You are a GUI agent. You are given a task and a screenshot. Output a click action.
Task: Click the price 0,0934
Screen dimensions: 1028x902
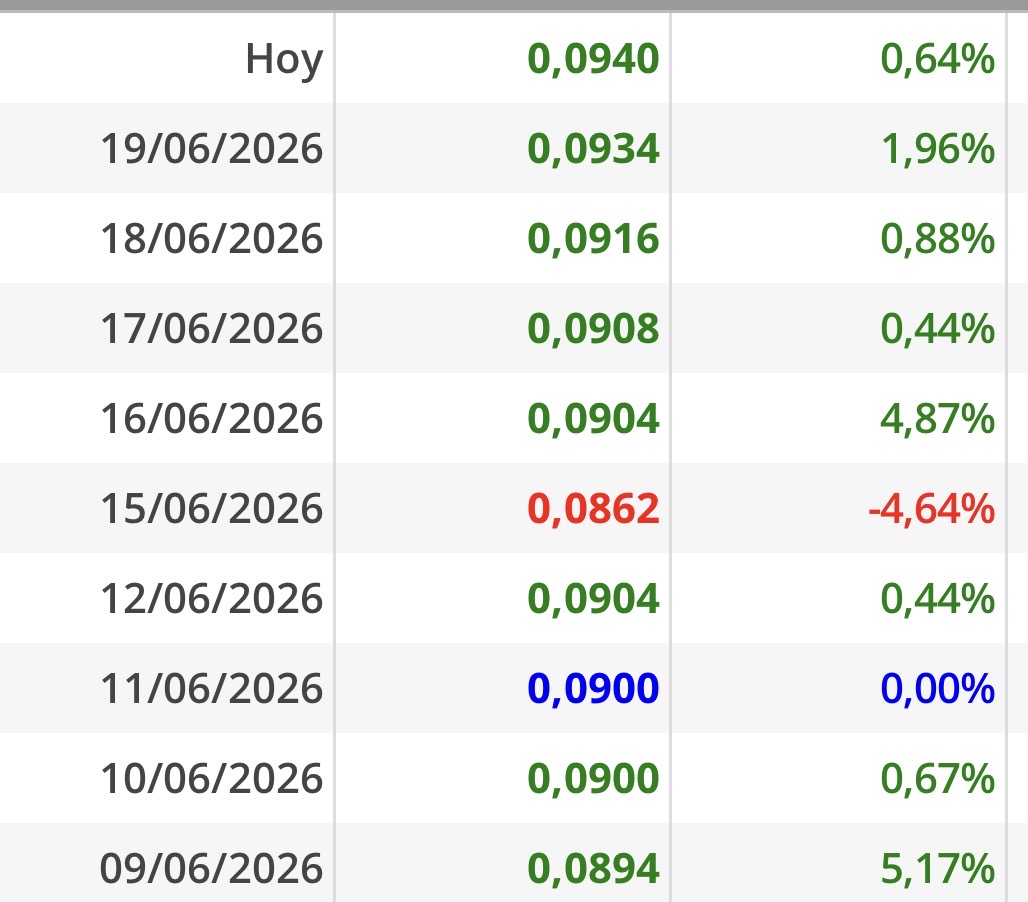tap(593, 148)
